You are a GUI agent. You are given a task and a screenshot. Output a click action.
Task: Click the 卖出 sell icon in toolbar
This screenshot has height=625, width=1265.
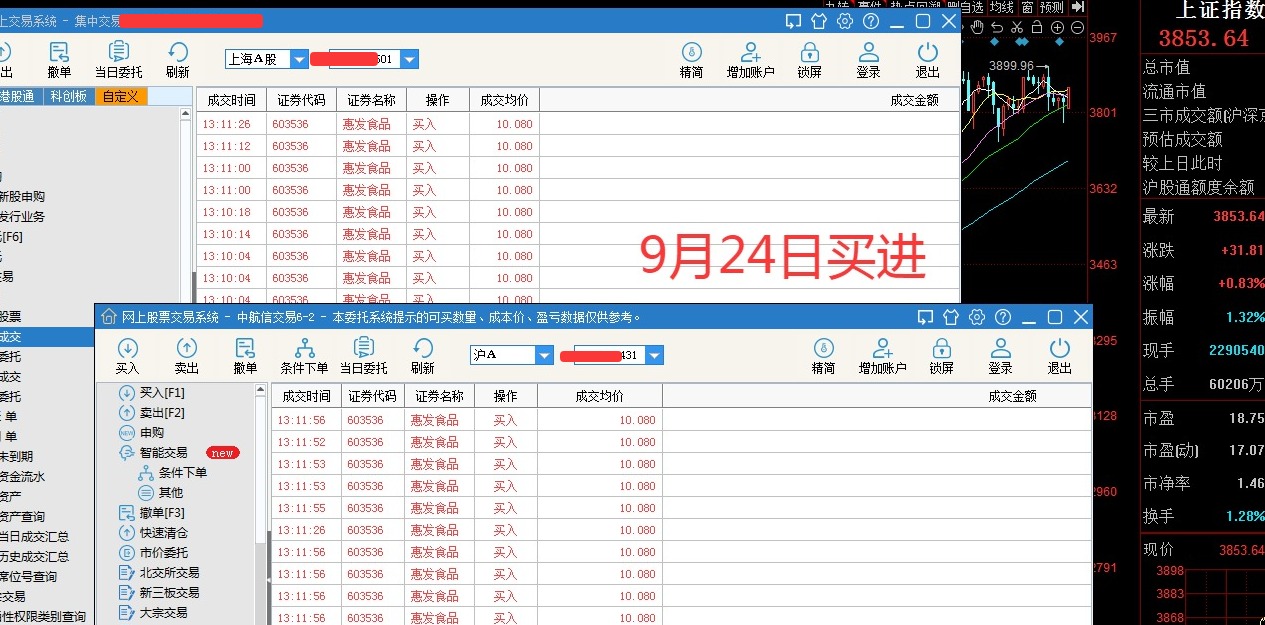point(187,354)
